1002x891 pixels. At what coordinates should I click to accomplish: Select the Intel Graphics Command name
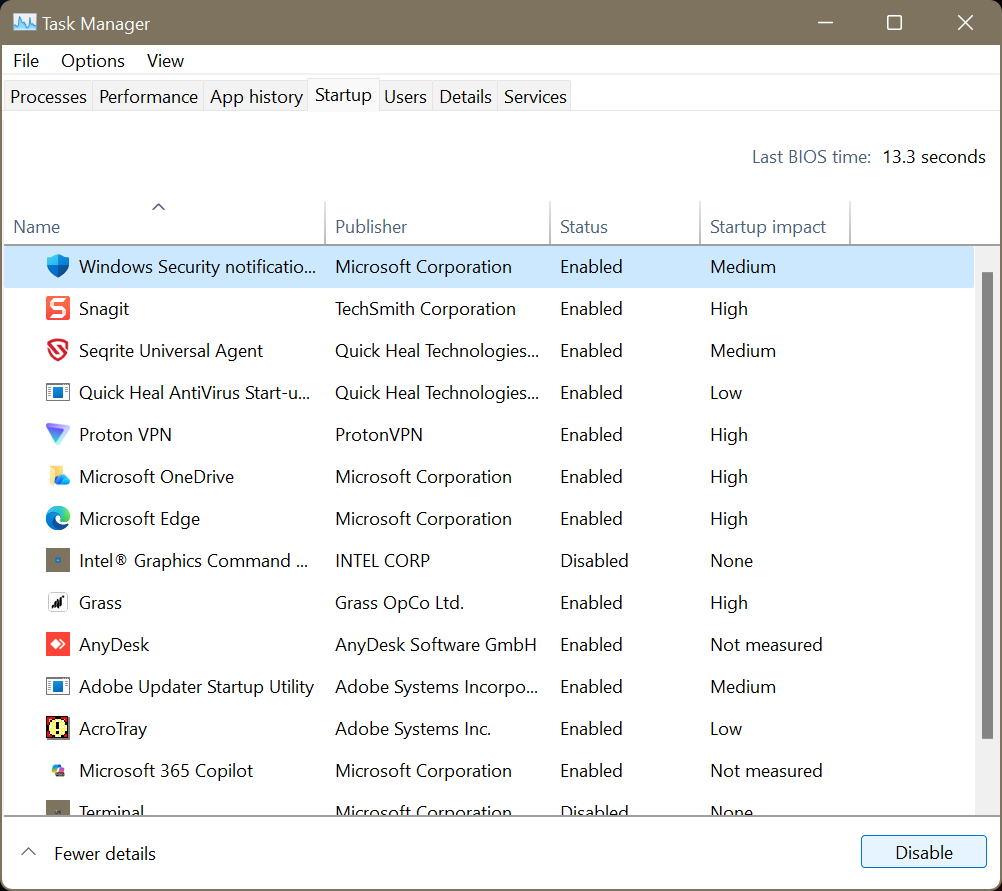click(x=194, y=561)
